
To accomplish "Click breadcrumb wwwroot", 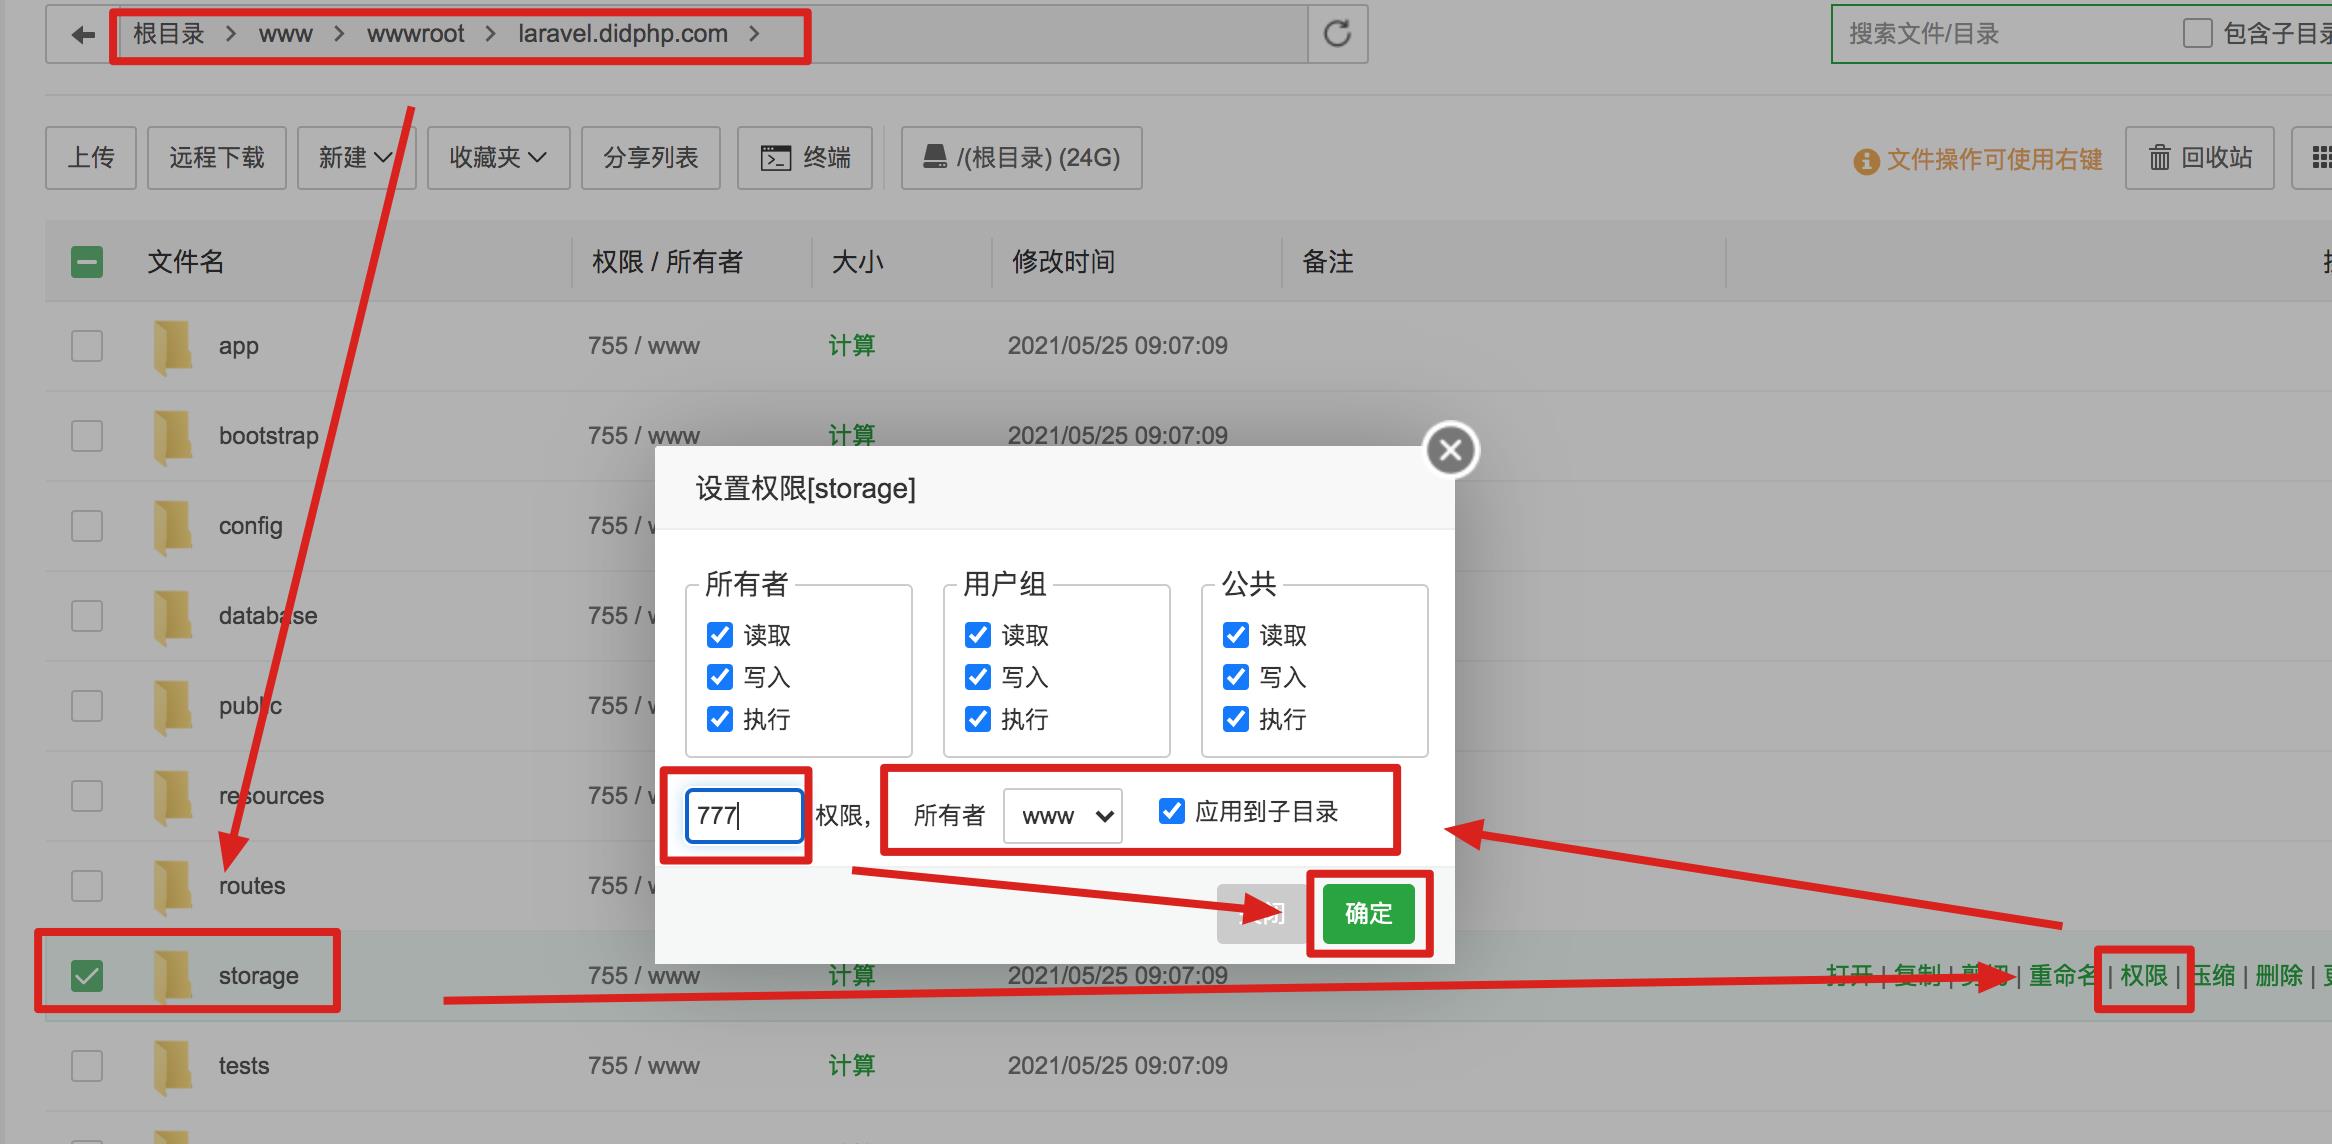I will [x=416, y=34].
